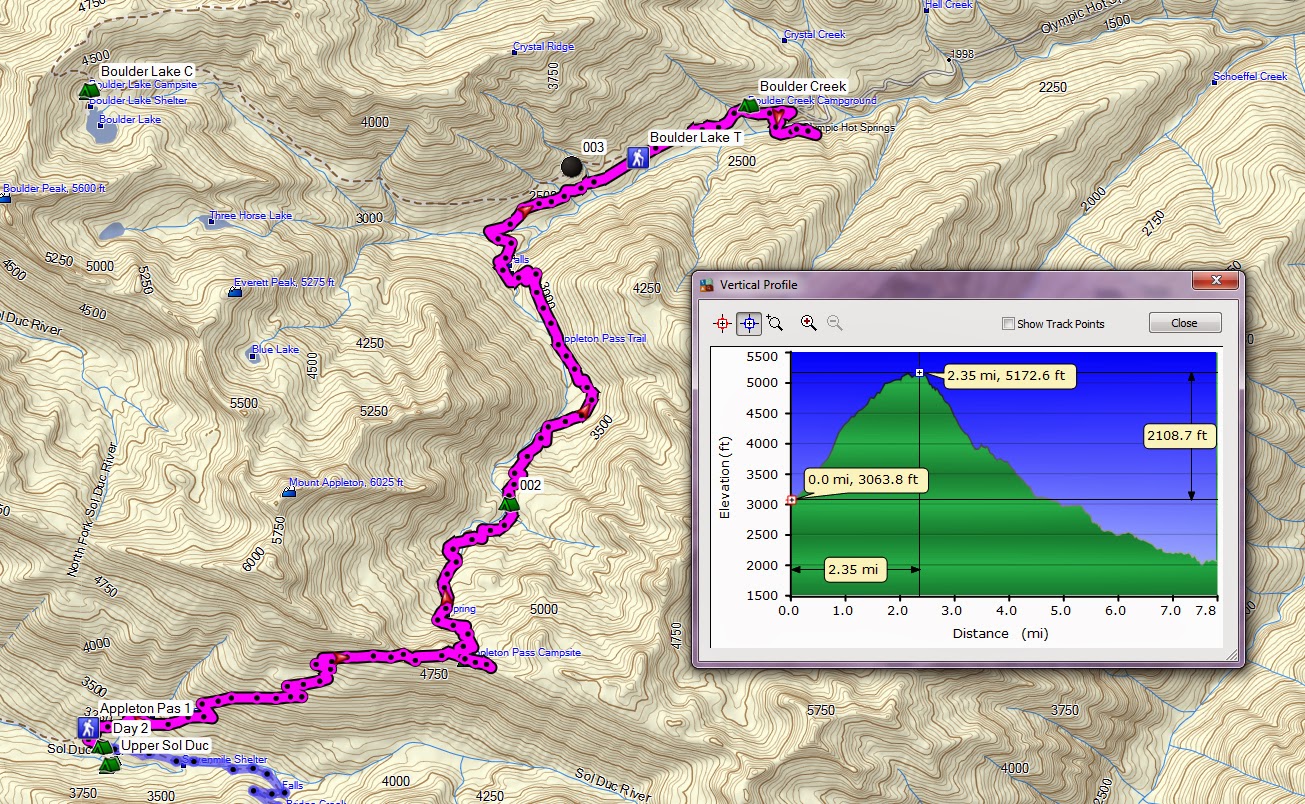
Task: Click the Boulder Lake T waypoint label
Action: point(696,138)
